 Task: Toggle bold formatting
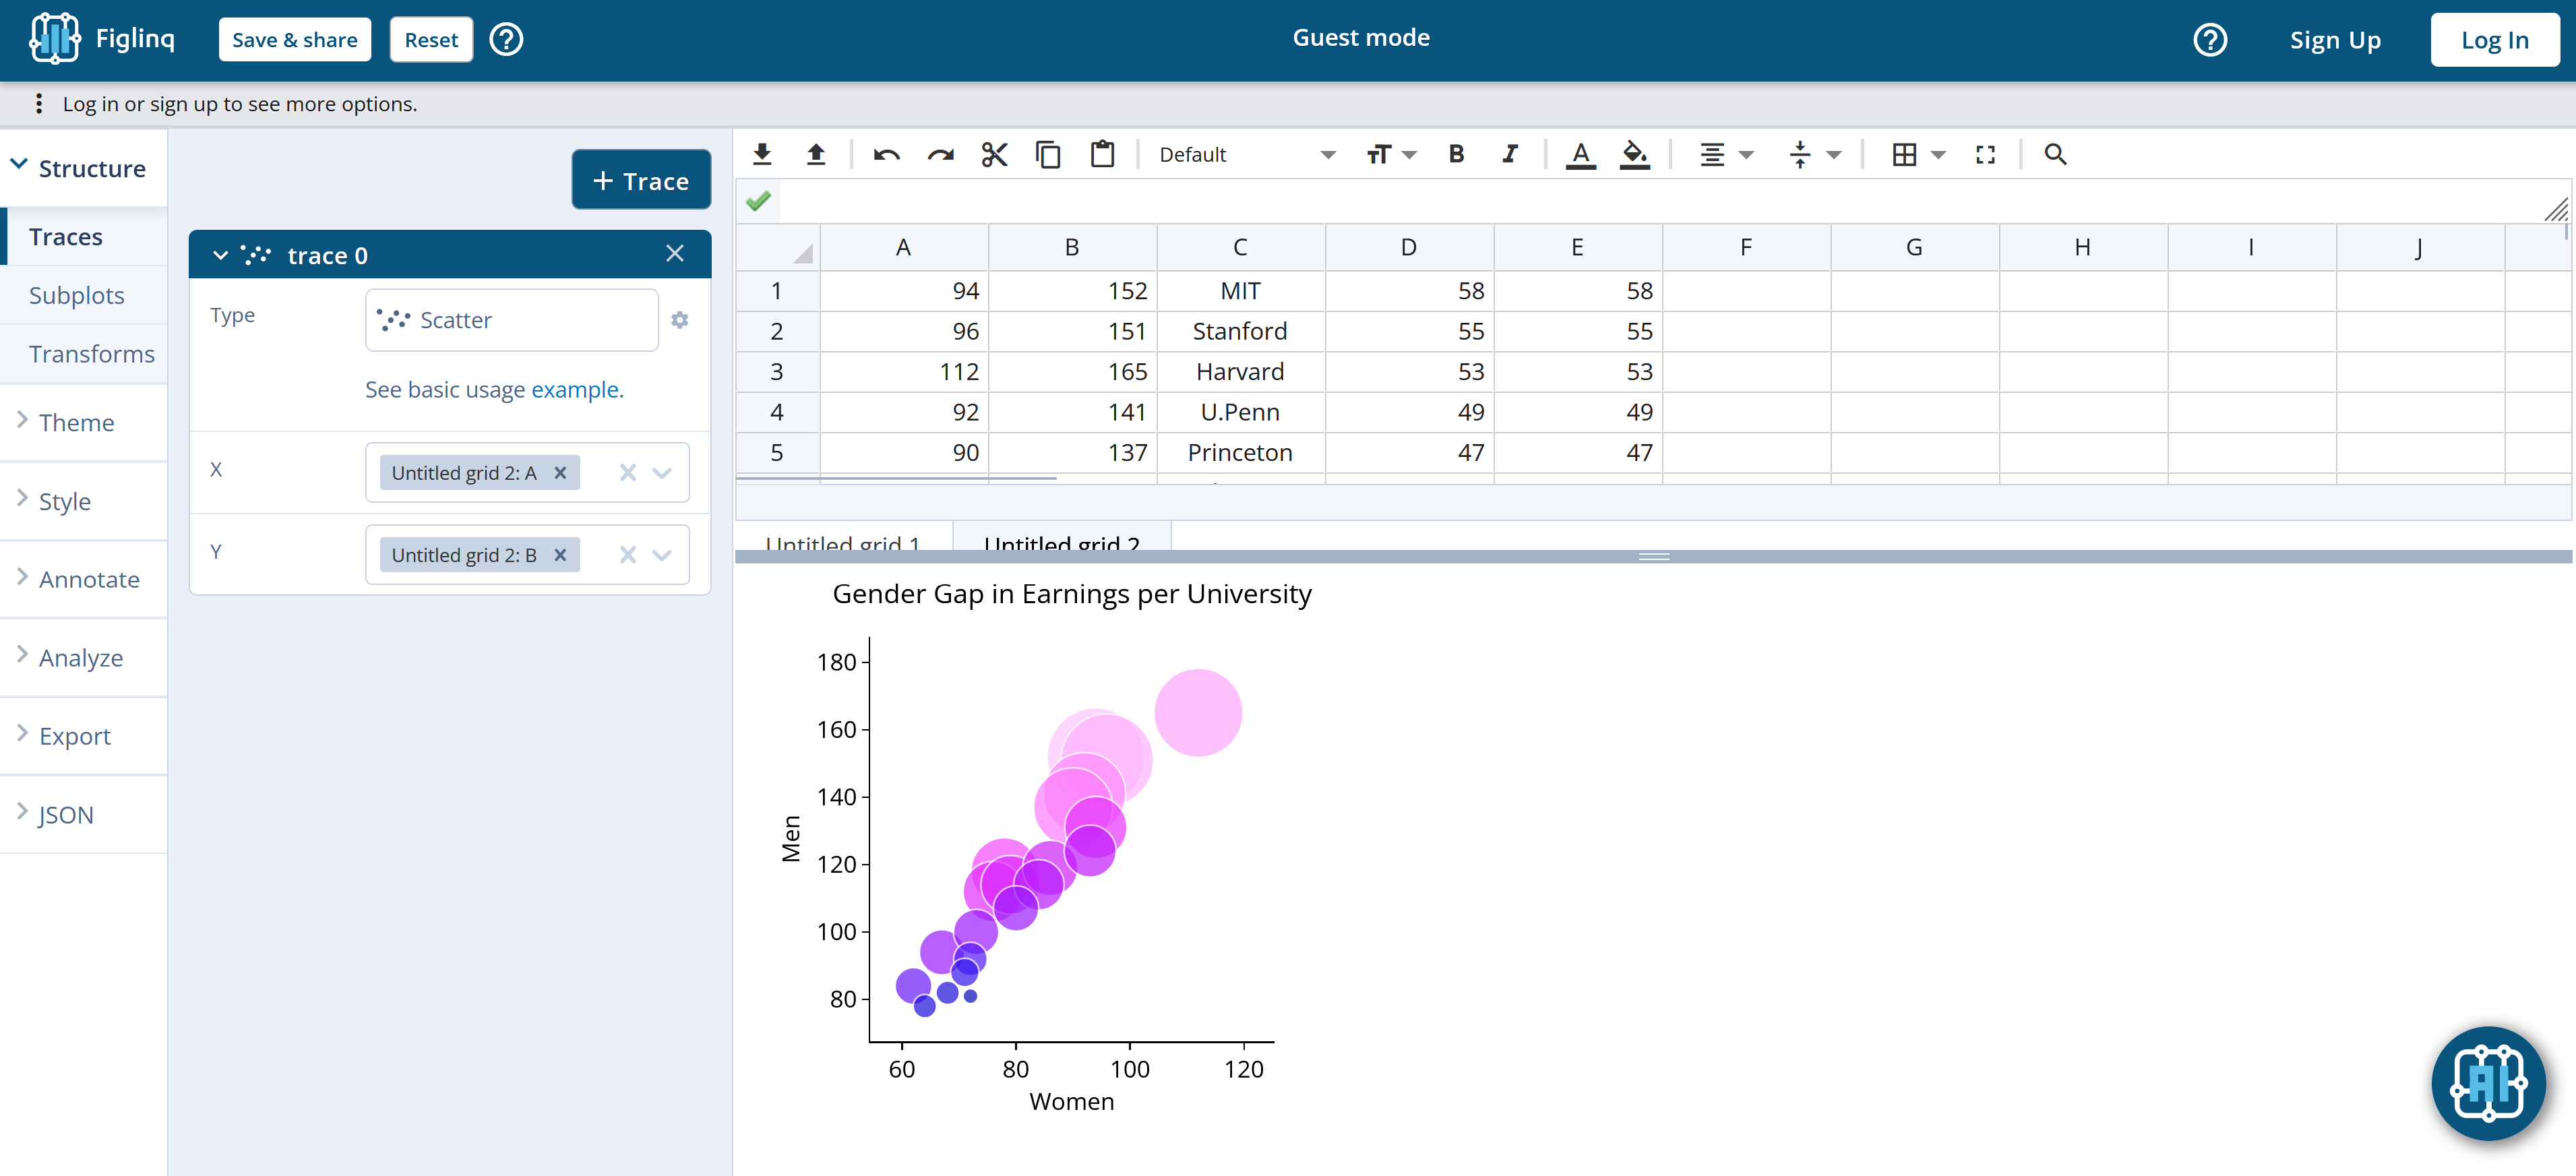click(x=1456, y=154)
